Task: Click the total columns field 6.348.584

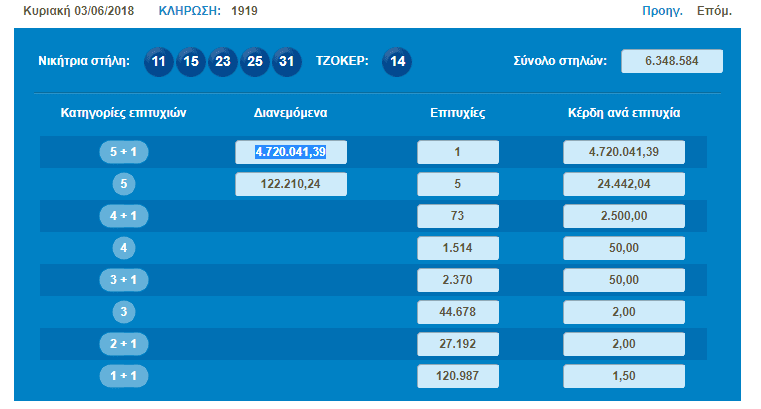Action: coord(671,61)
